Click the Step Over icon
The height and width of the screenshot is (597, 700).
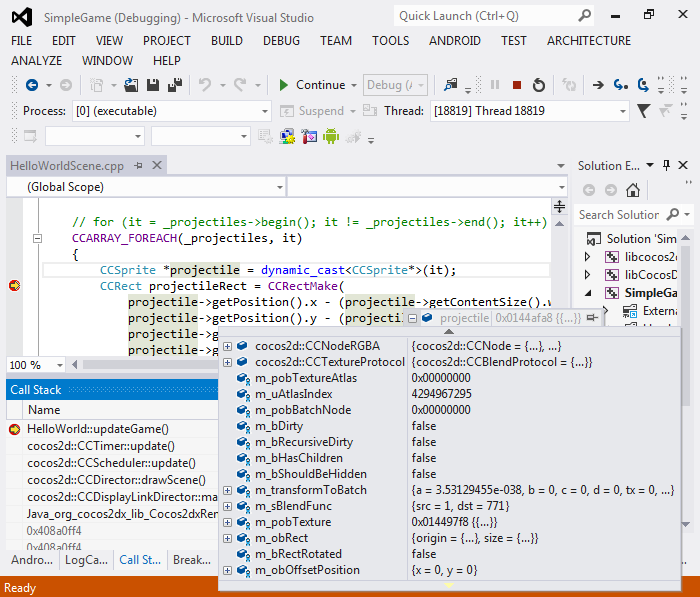tap(643, 85)
